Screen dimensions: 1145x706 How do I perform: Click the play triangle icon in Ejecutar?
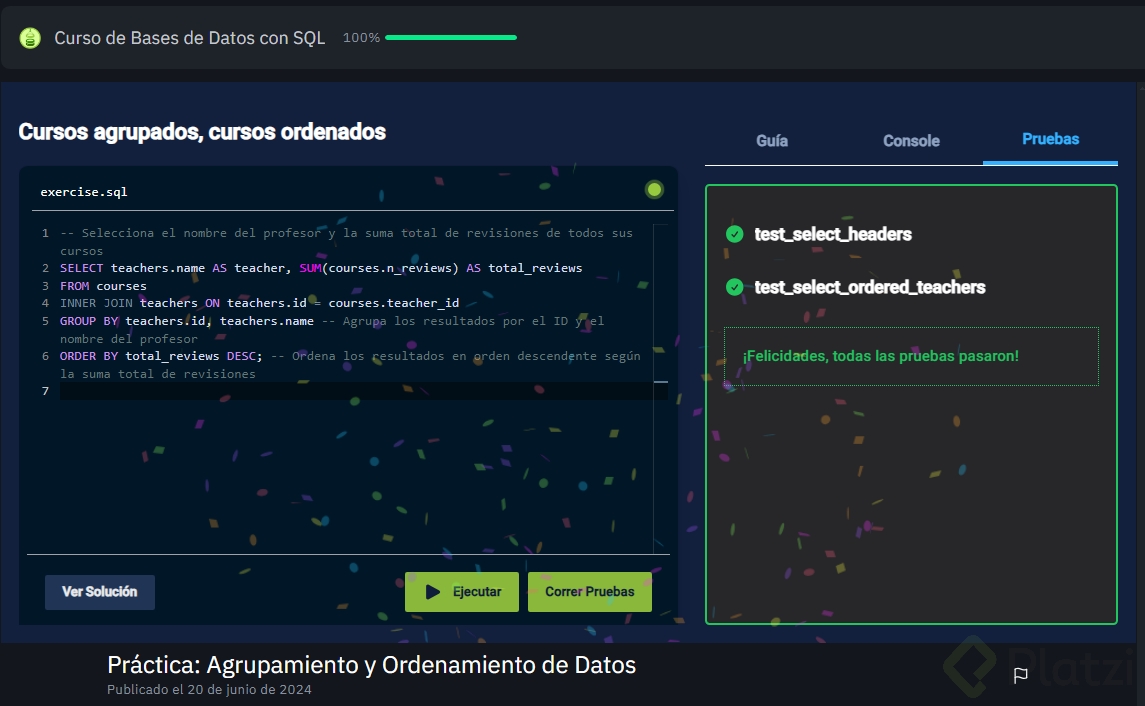(432, 592)
